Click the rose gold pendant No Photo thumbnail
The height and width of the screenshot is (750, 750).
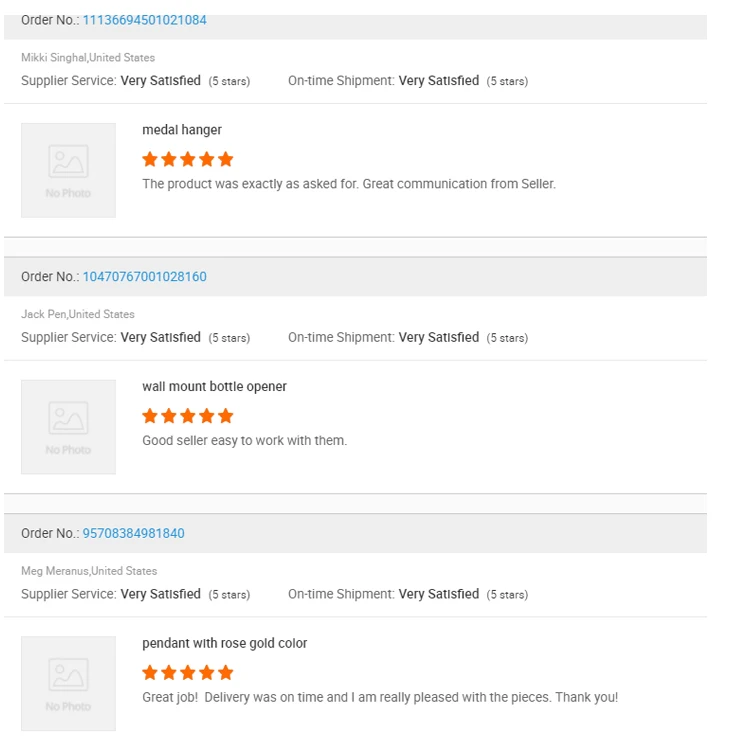tap(68, 684)
